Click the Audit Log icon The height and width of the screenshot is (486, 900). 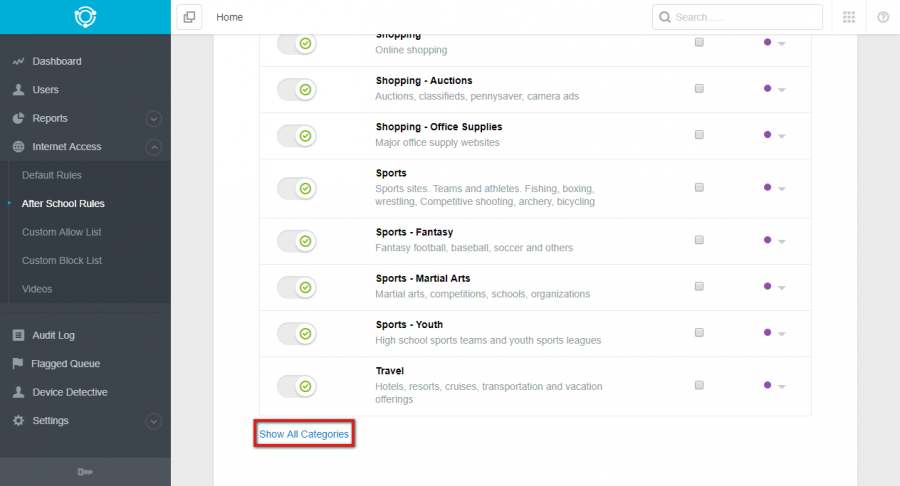(x=18, y=335)
